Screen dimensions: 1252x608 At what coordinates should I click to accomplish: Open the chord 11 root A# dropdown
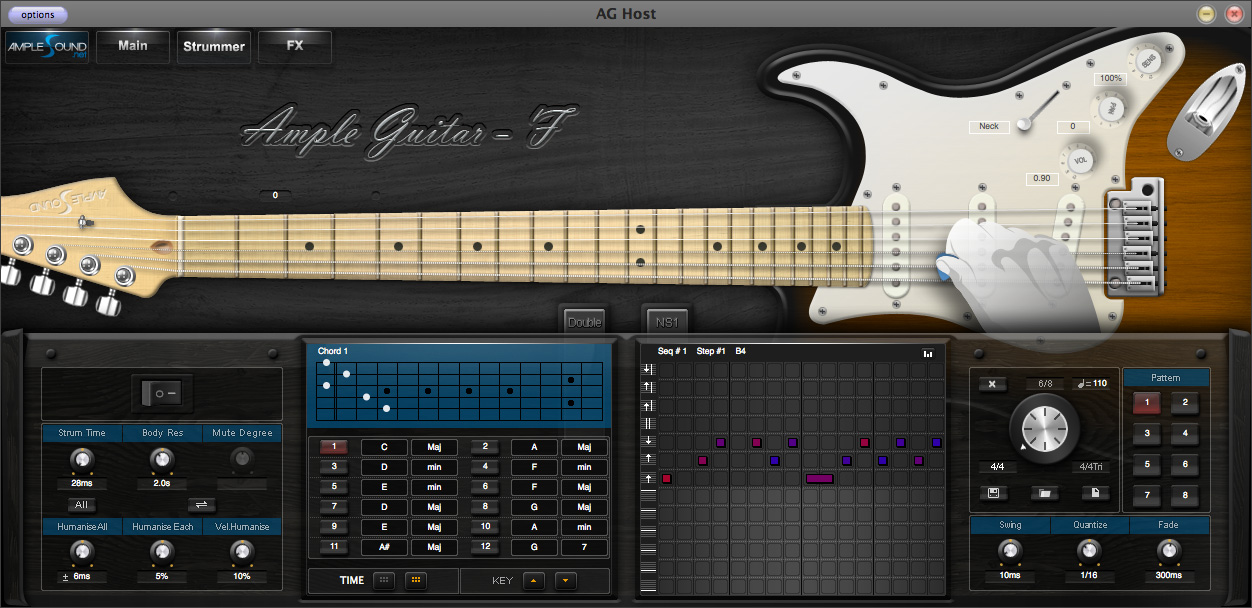coord(384,547)
